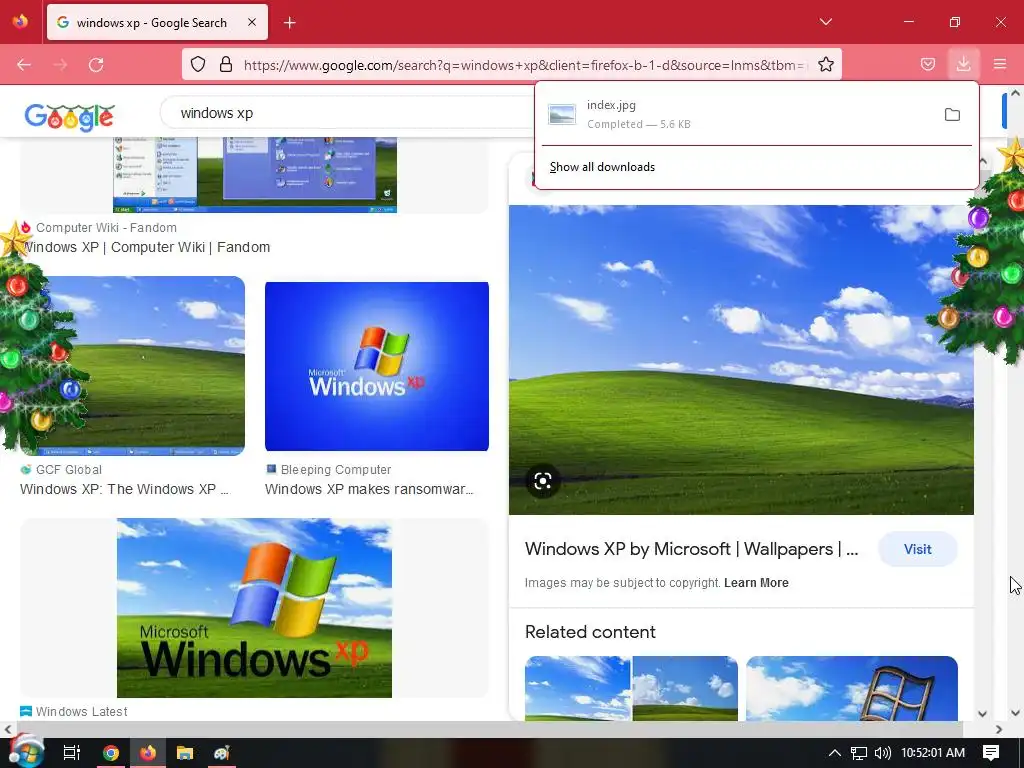
Task: Open the Windows Start button
Action: pos(26,752)
